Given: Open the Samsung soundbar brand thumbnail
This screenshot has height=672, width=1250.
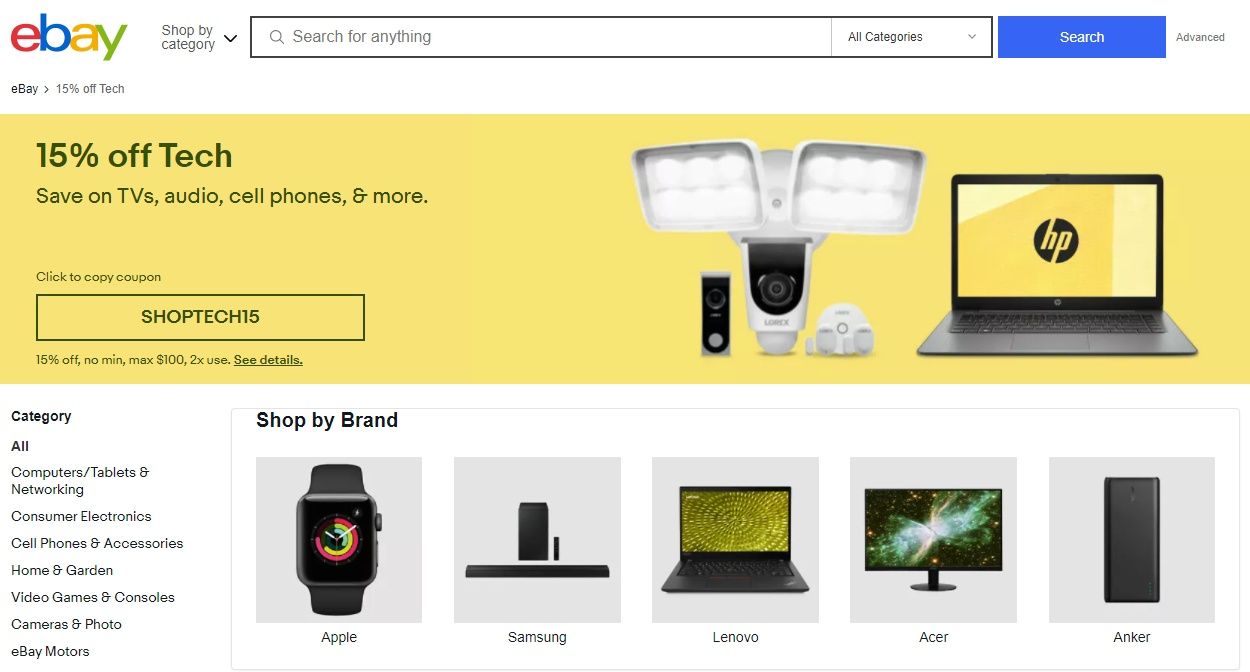Looking at the screenshot, I should 537,540.
